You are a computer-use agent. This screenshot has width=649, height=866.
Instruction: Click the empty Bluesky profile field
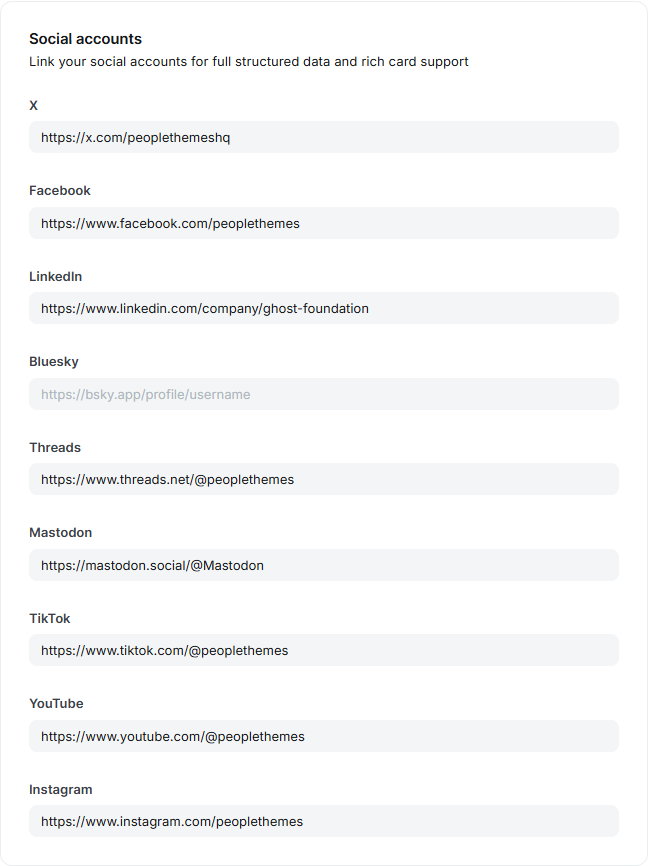tap(324, 394)
